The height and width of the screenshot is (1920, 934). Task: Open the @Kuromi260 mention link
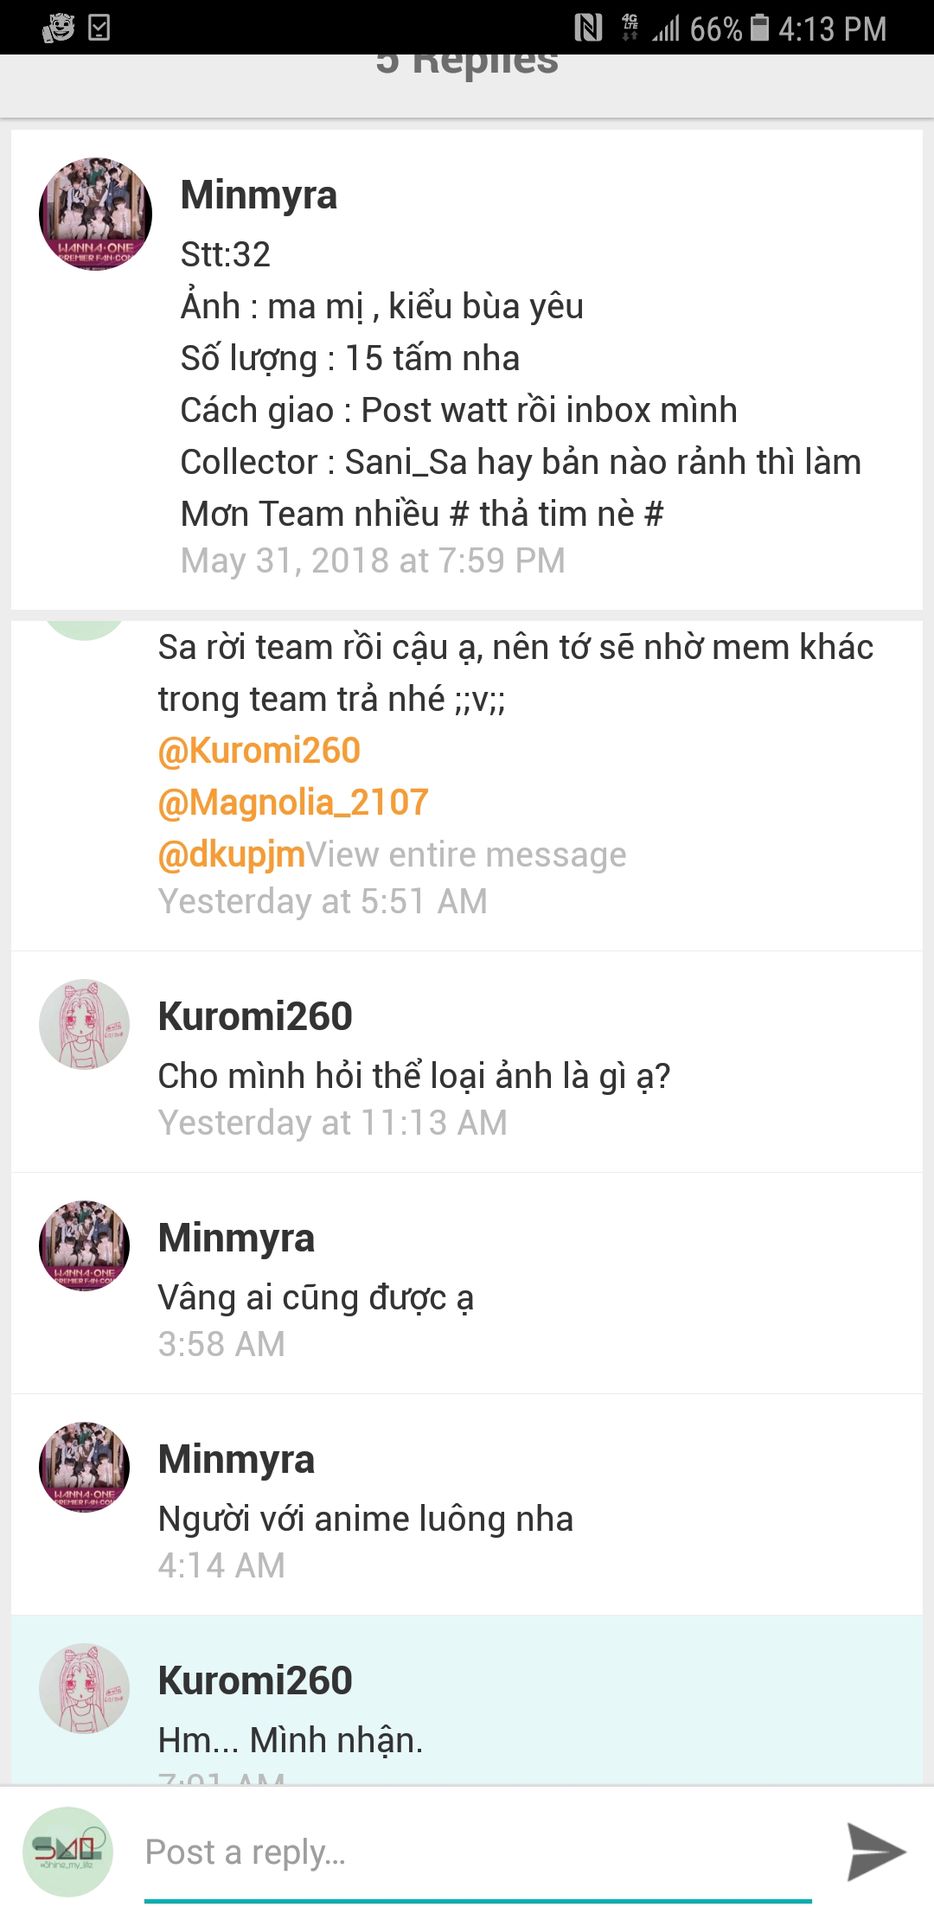(x=259, y=750)
